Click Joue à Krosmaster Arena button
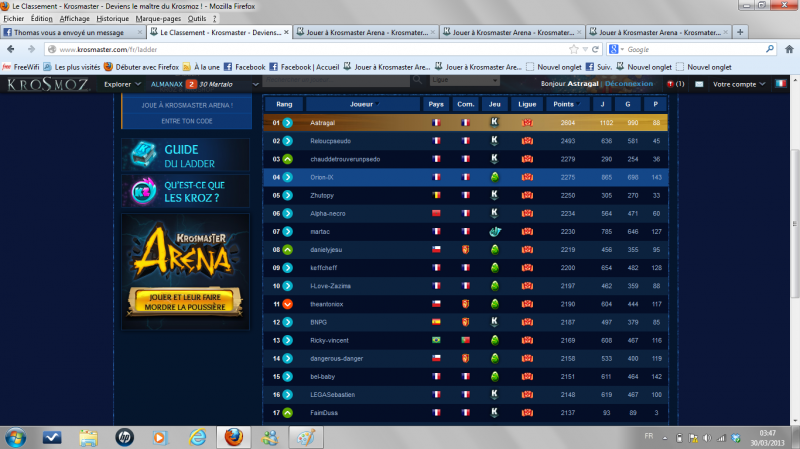800x449 pixels. point(187,105)
